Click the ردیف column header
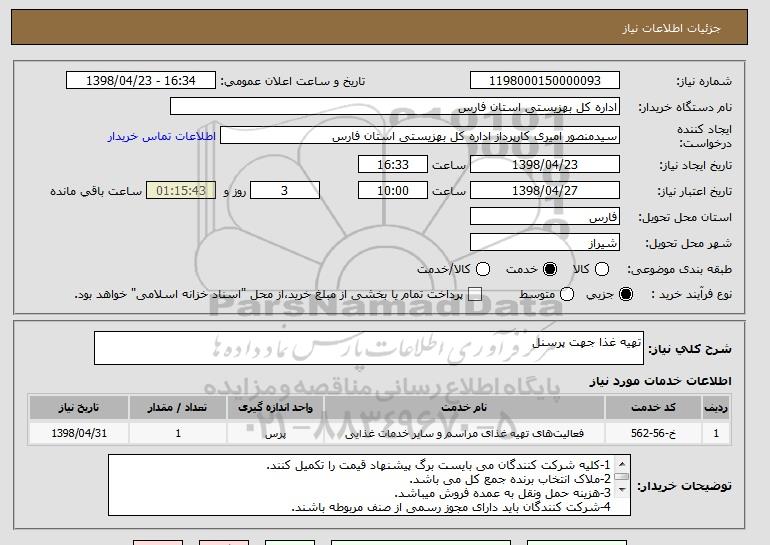The width and height of the screenshot is (770, 545). pyautogui.click(x=716, y=408)
